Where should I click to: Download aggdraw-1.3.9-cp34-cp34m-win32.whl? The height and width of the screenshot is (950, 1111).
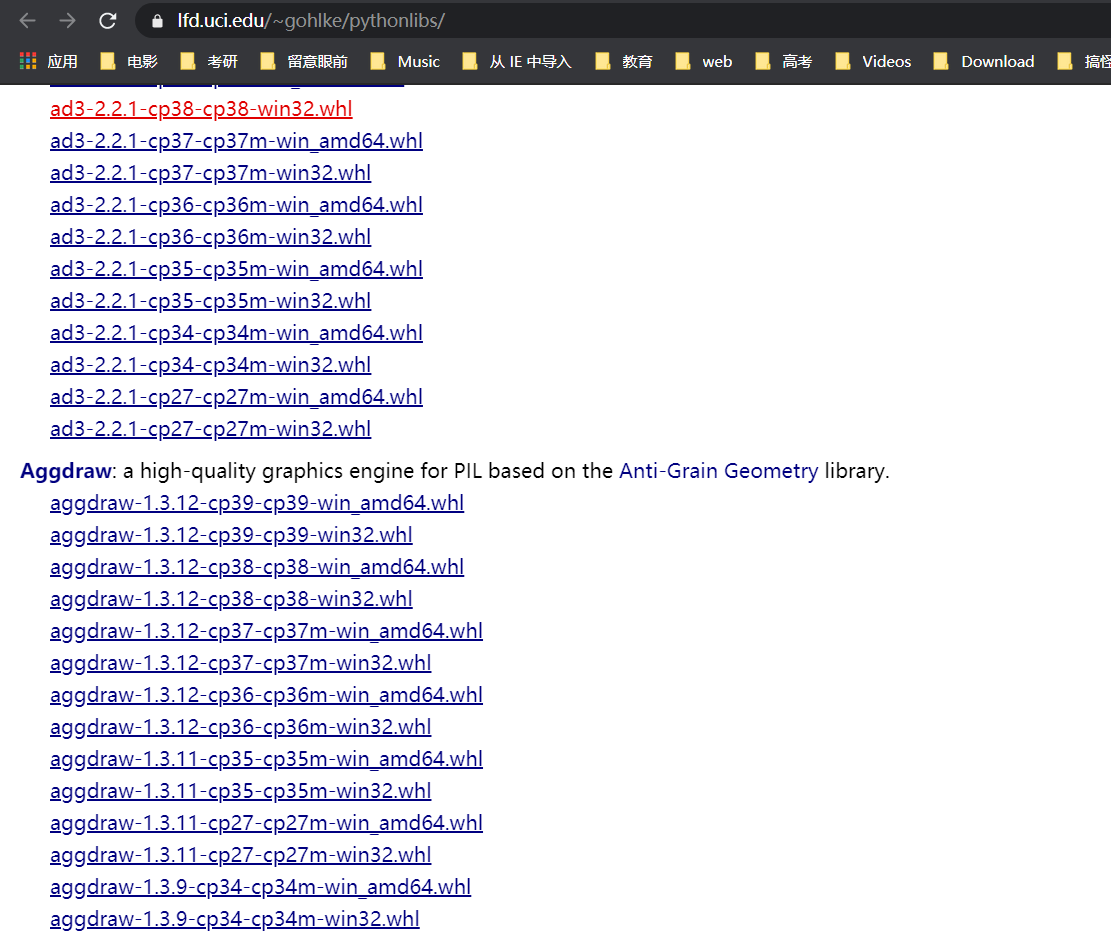click(x=235, y=920)
